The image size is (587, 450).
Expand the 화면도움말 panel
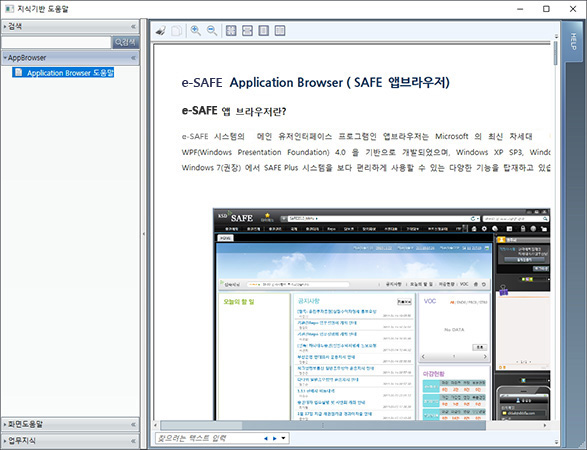click(x=70, y=424)
